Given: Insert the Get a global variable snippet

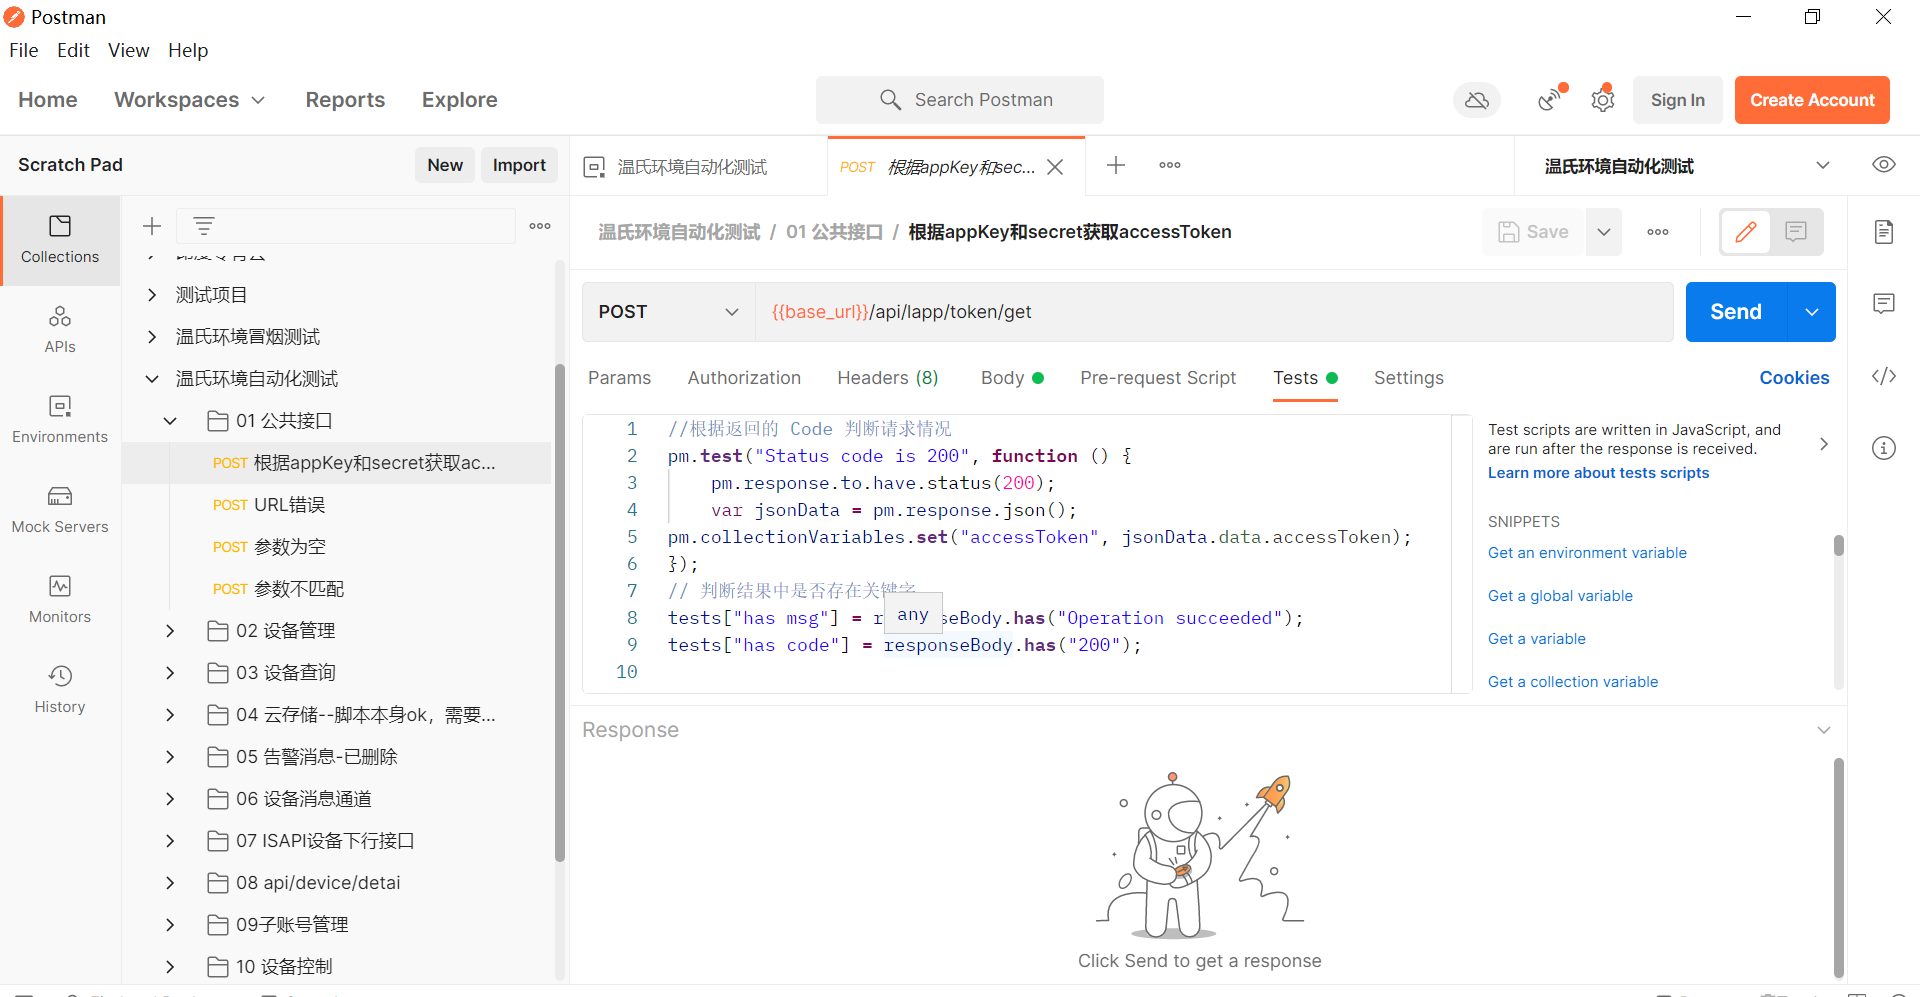Looking at the screenshot, I should click(1560, 596).
